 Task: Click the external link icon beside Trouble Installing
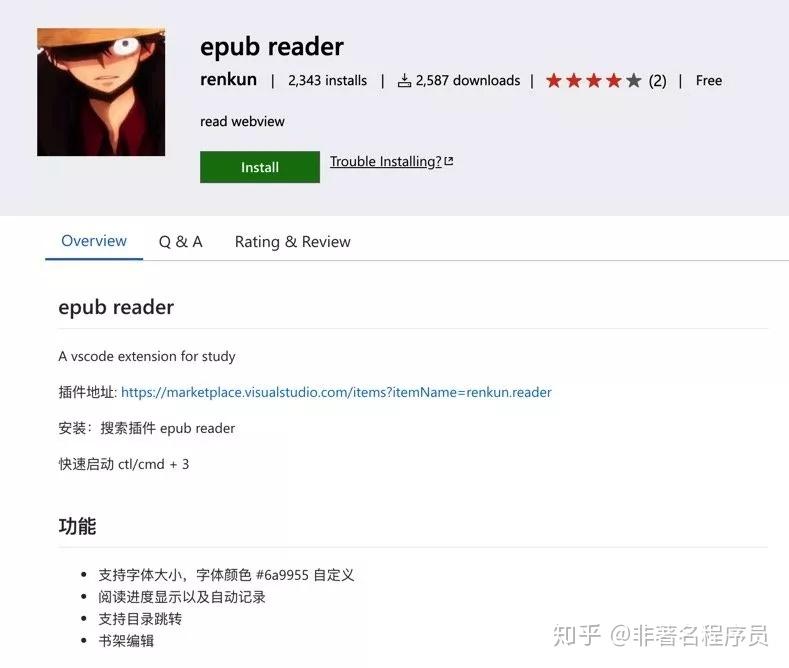pos(449,161)
